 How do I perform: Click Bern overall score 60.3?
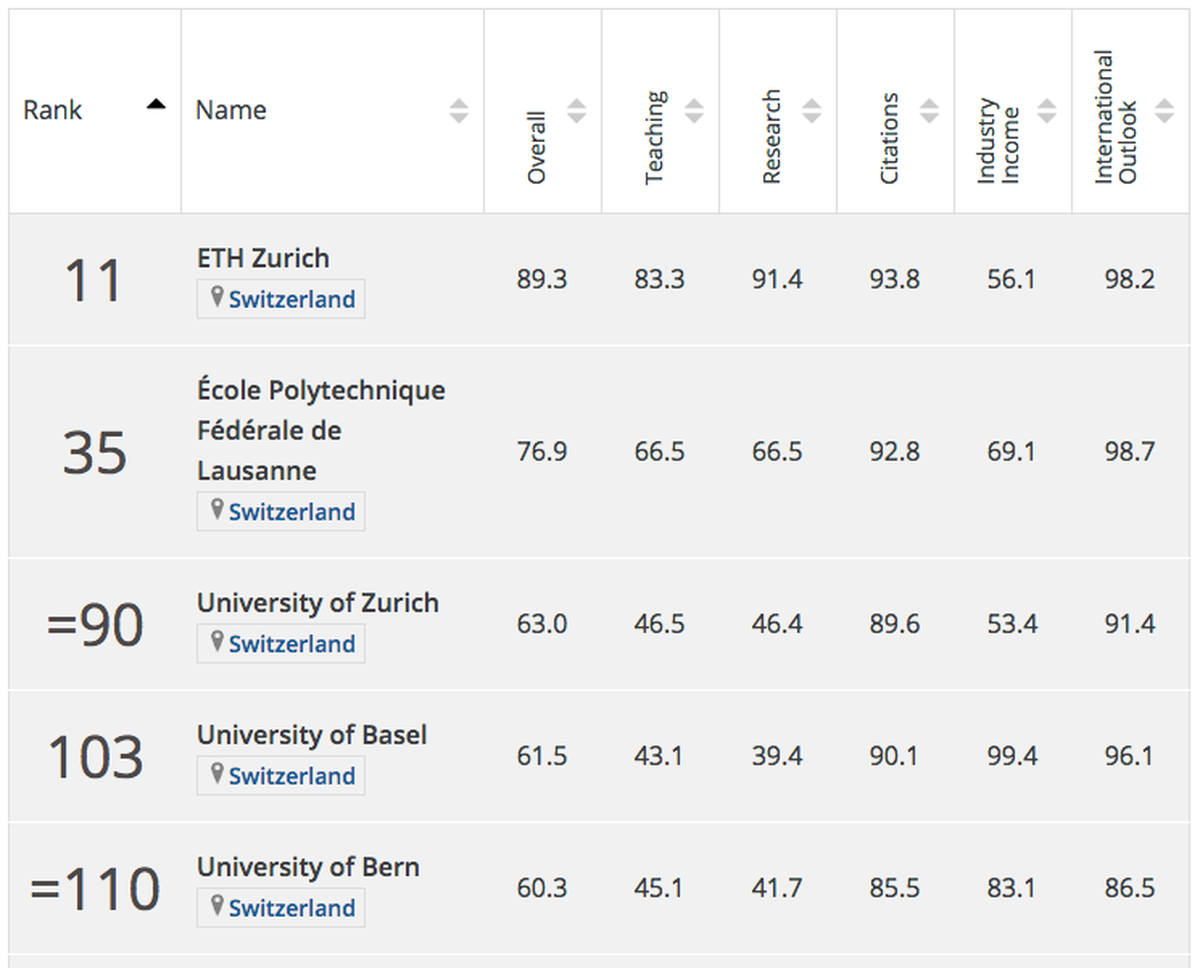tap(542, 889)
